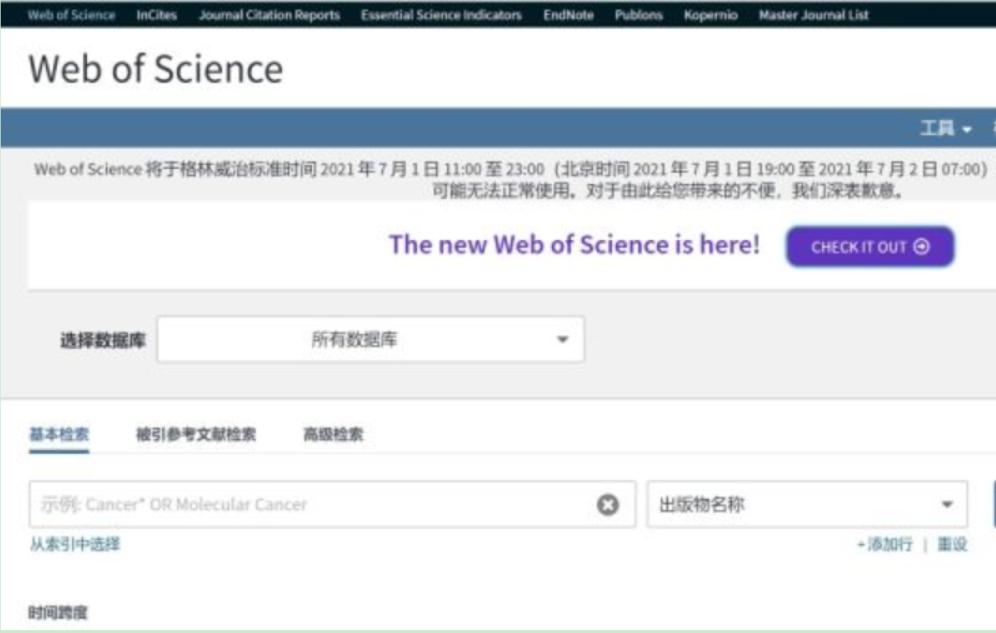Go to Journal Citation Reports

pos(269,15)
